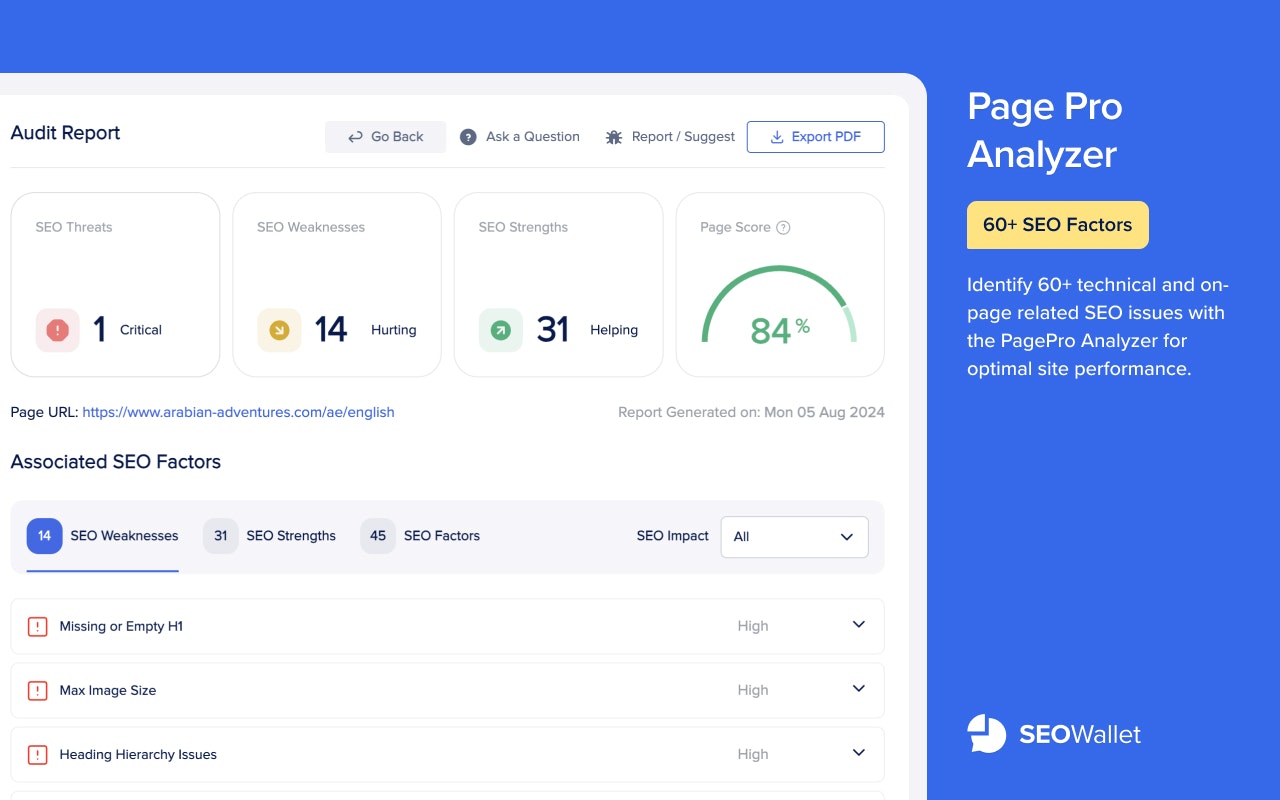
Task: Click the Report Generated on date text
Action: tap(751, 412)
